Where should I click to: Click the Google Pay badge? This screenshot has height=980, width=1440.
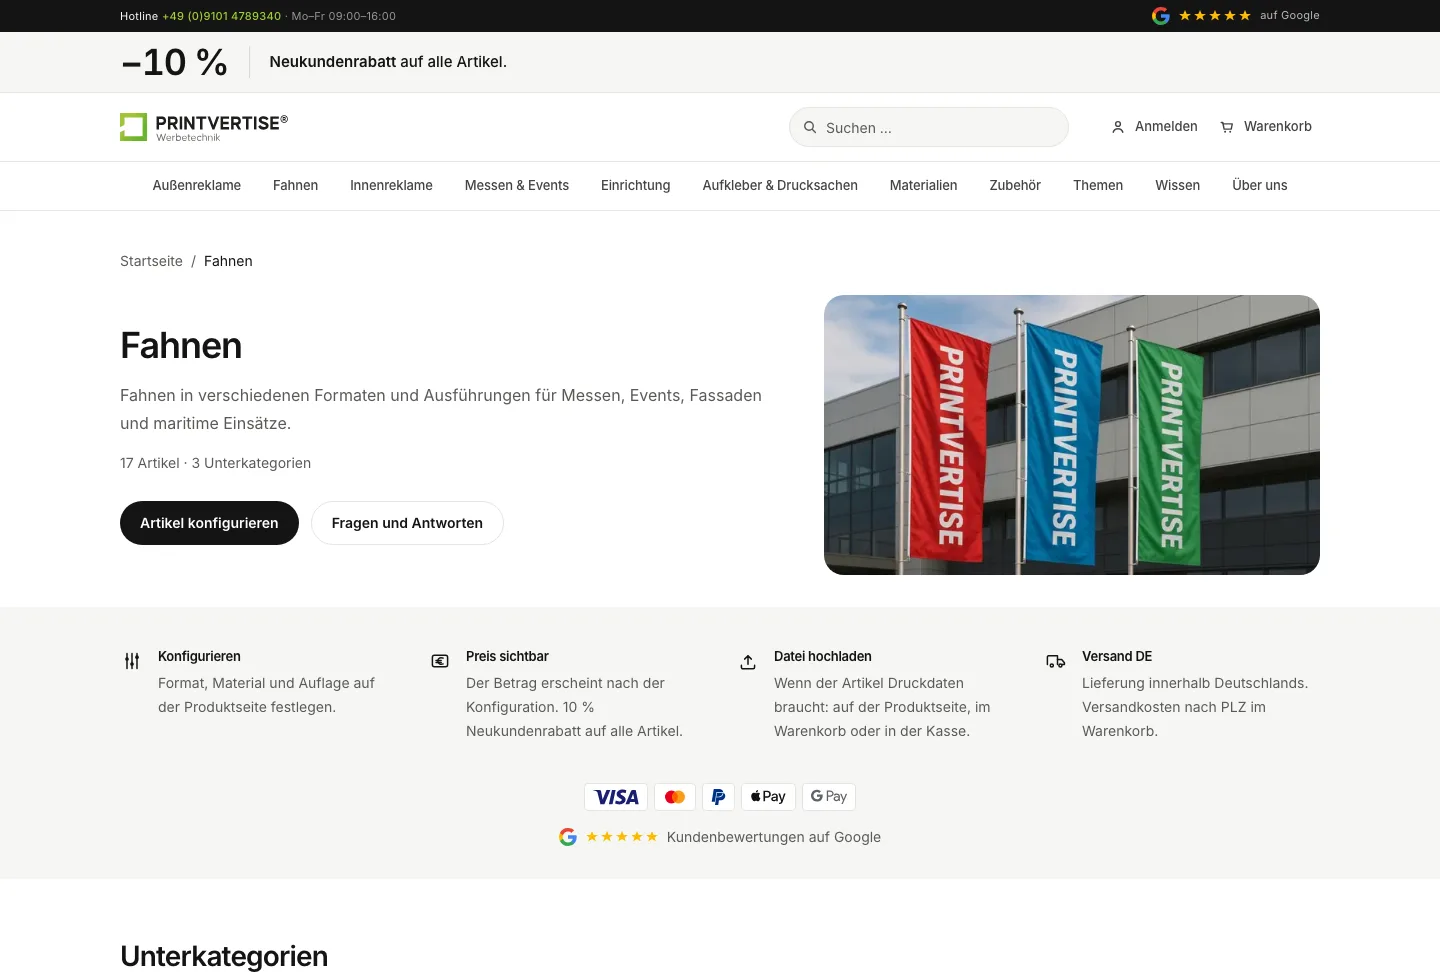point(828,797)
